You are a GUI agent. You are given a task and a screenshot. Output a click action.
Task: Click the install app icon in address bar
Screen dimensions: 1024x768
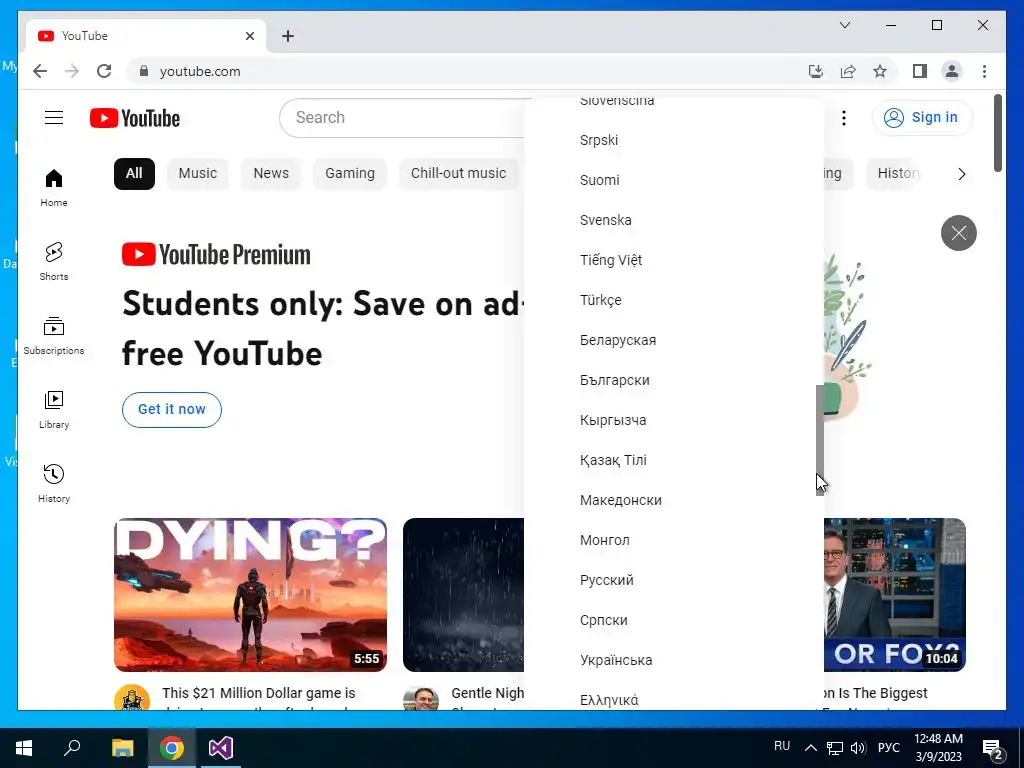(x=816, y=71)
